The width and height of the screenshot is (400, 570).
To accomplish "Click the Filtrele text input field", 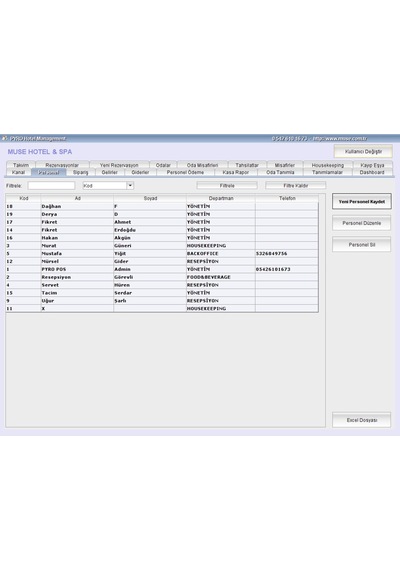I will pos(51,185).
